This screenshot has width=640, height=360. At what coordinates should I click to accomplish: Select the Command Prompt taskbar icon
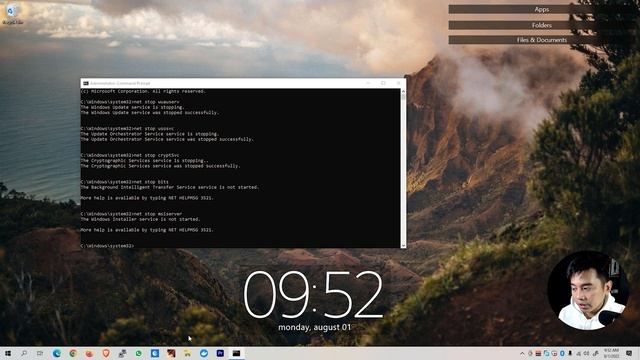(236, 353)
